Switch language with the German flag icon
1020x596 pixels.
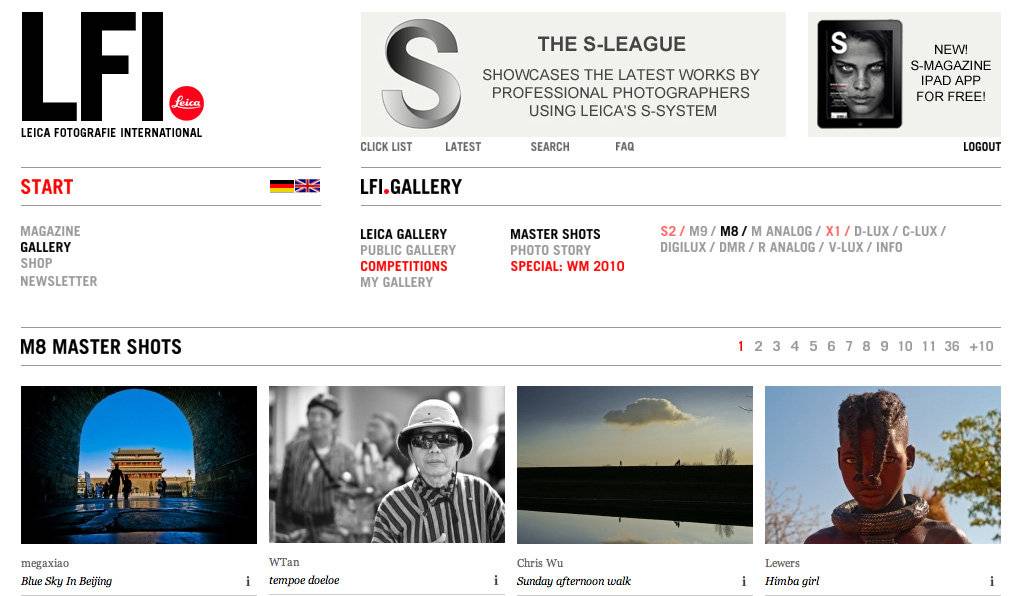(x=282, y=186)
